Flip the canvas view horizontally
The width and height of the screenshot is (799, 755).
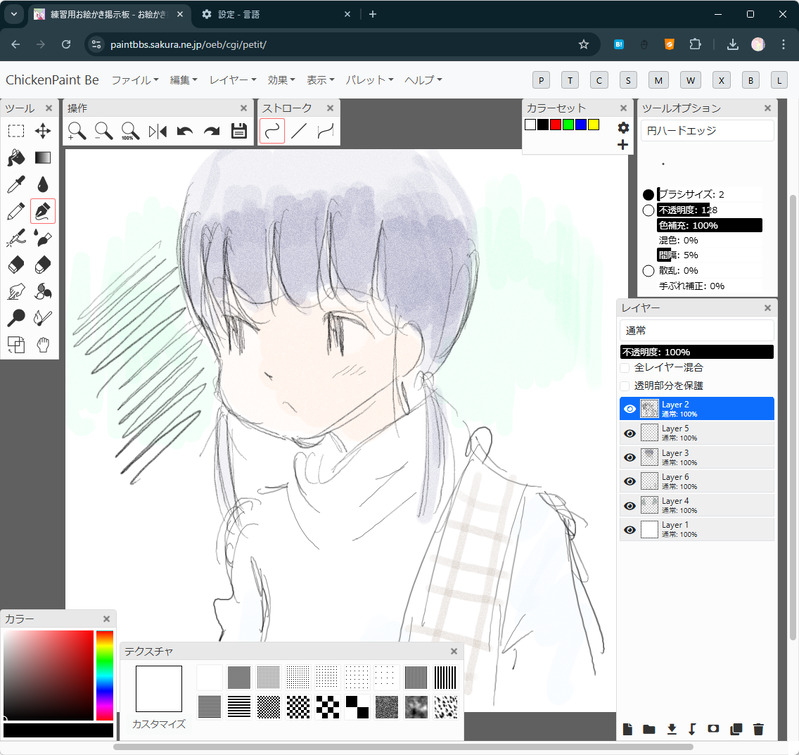point(157,131)
